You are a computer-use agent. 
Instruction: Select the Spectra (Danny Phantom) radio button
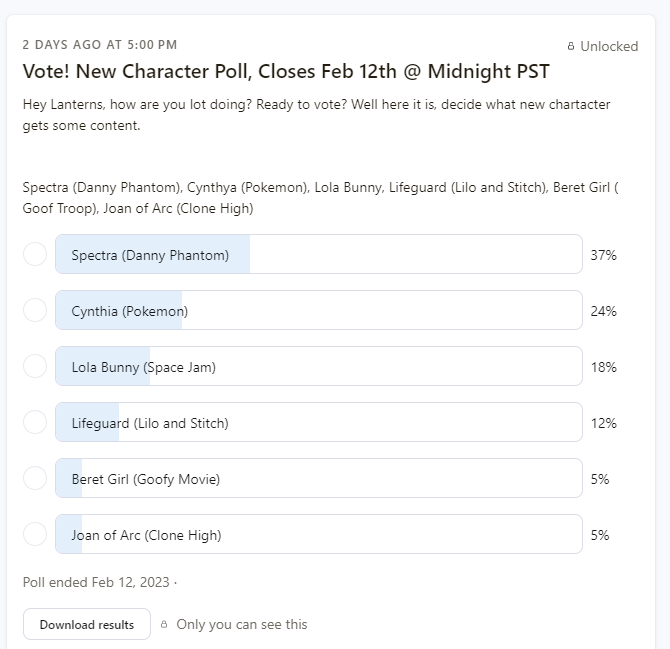click(x=35, y=254)
